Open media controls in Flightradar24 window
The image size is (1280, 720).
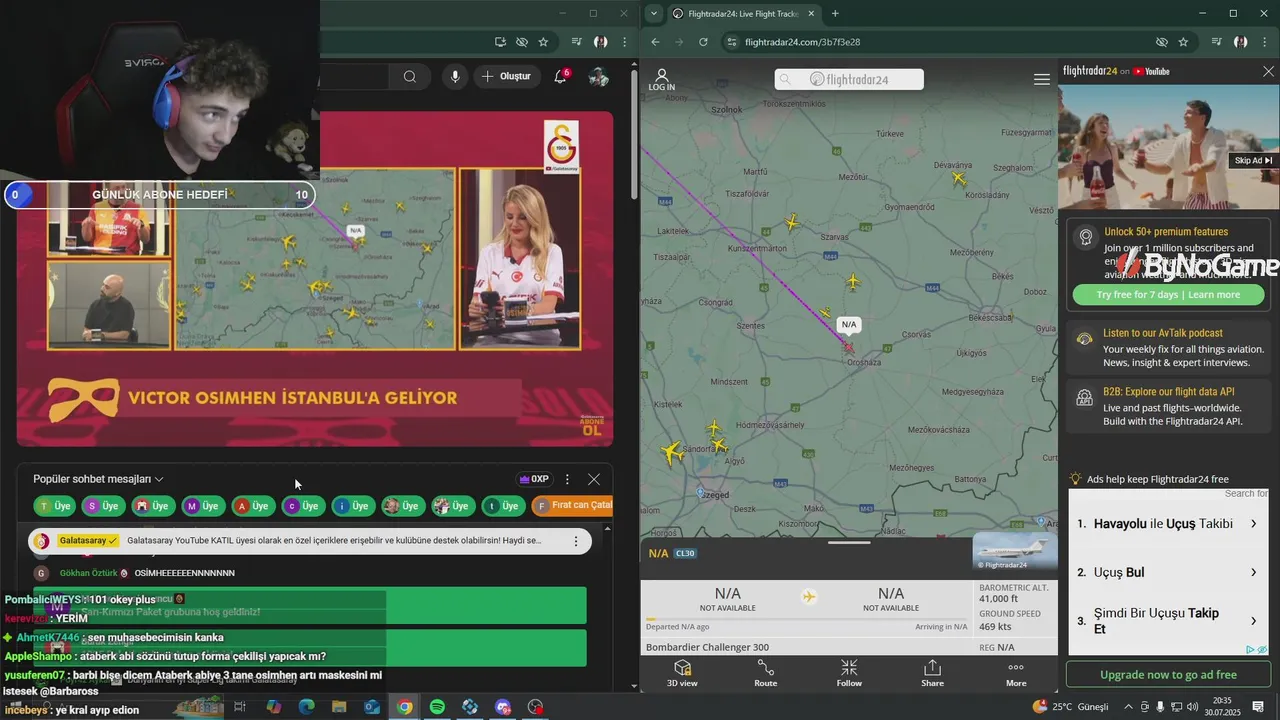click(x=1217, y=42)
